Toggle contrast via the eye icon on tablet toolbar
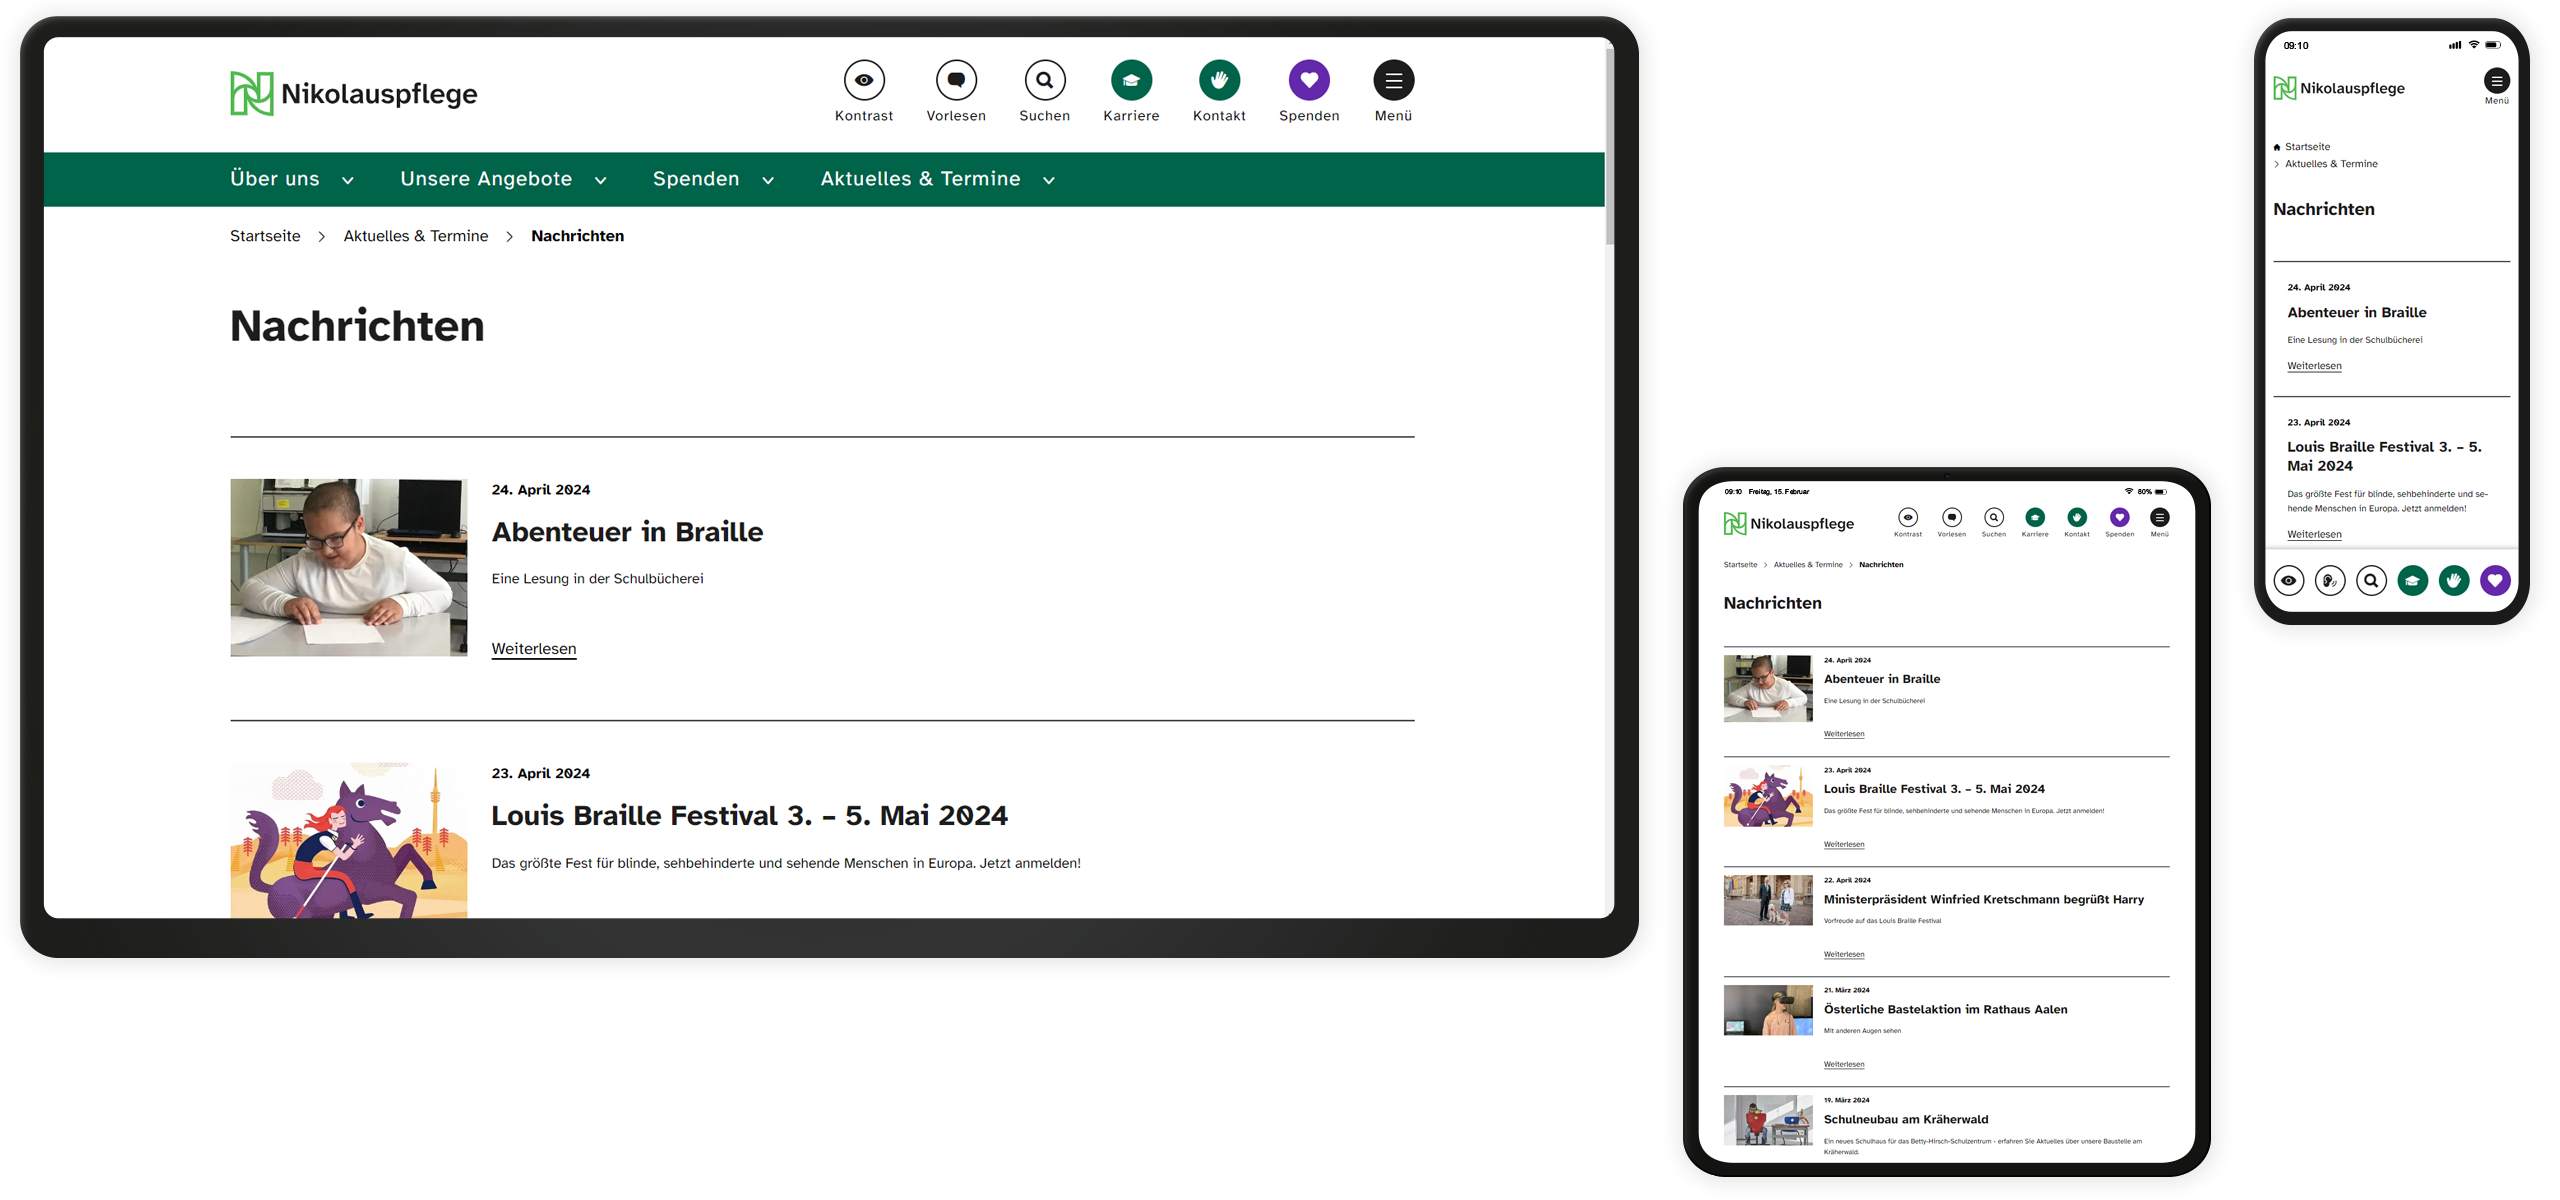The height and width of the screenshot is (1200, 2560). point(1909,517)
